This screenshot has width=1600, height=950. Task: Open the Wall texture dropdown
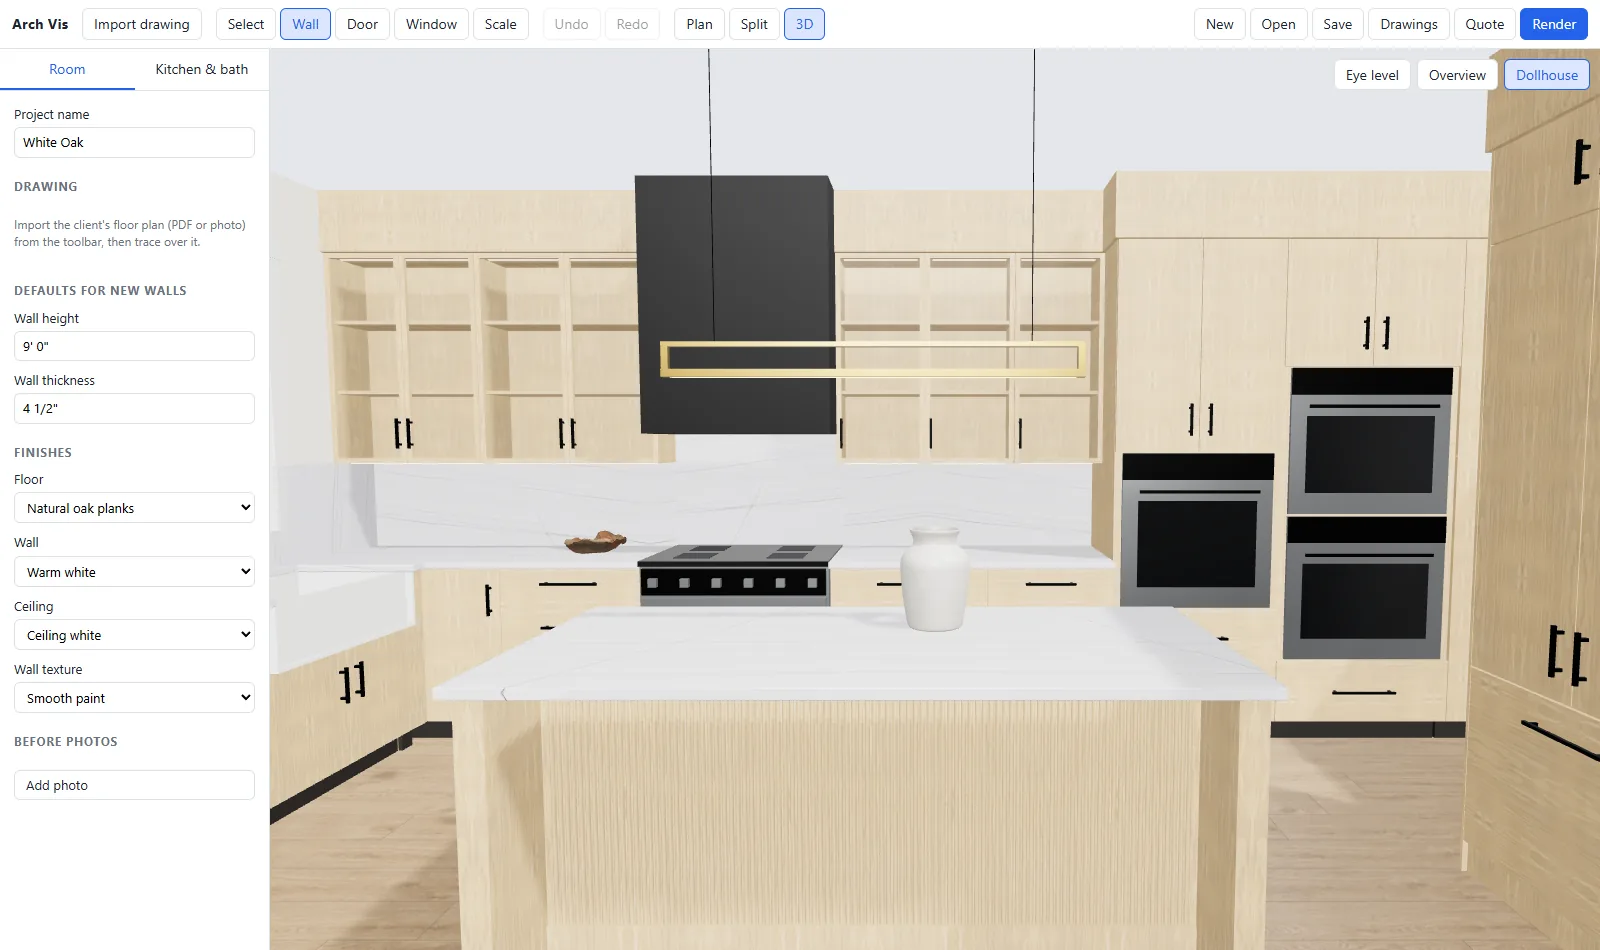point(134,698)
